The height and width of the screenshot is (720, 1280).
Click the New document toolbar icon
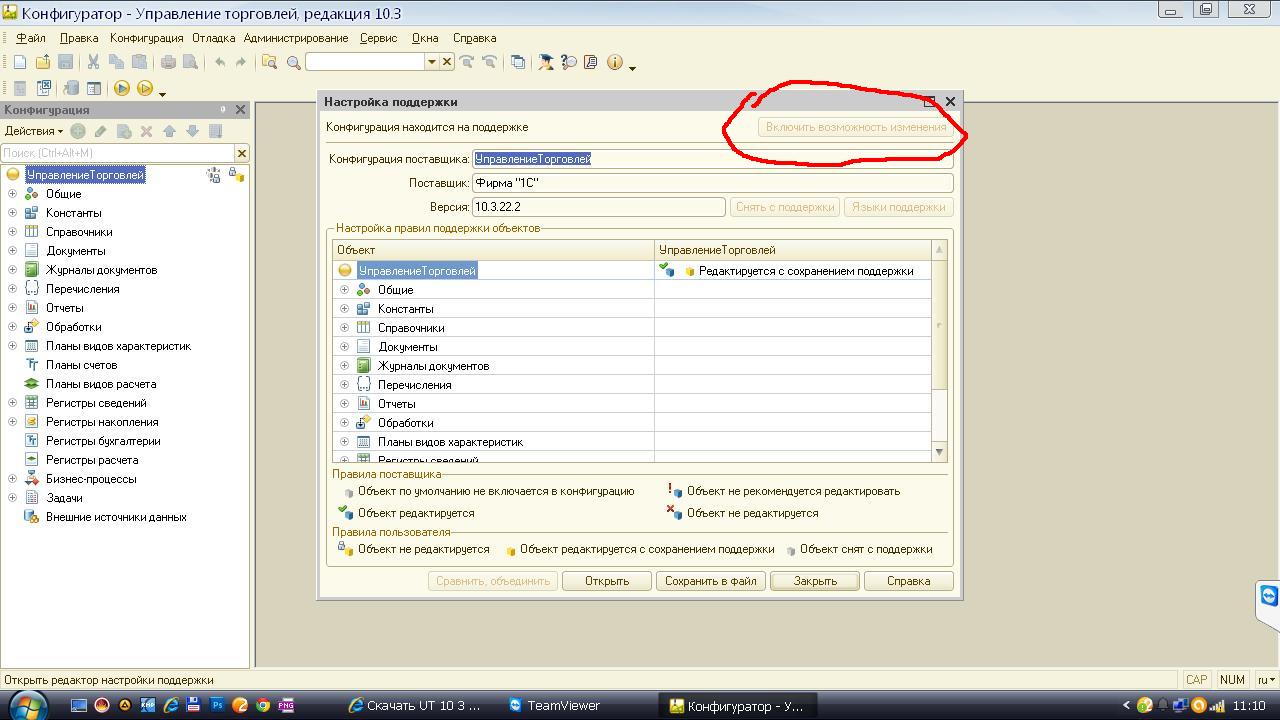(20, 62)
